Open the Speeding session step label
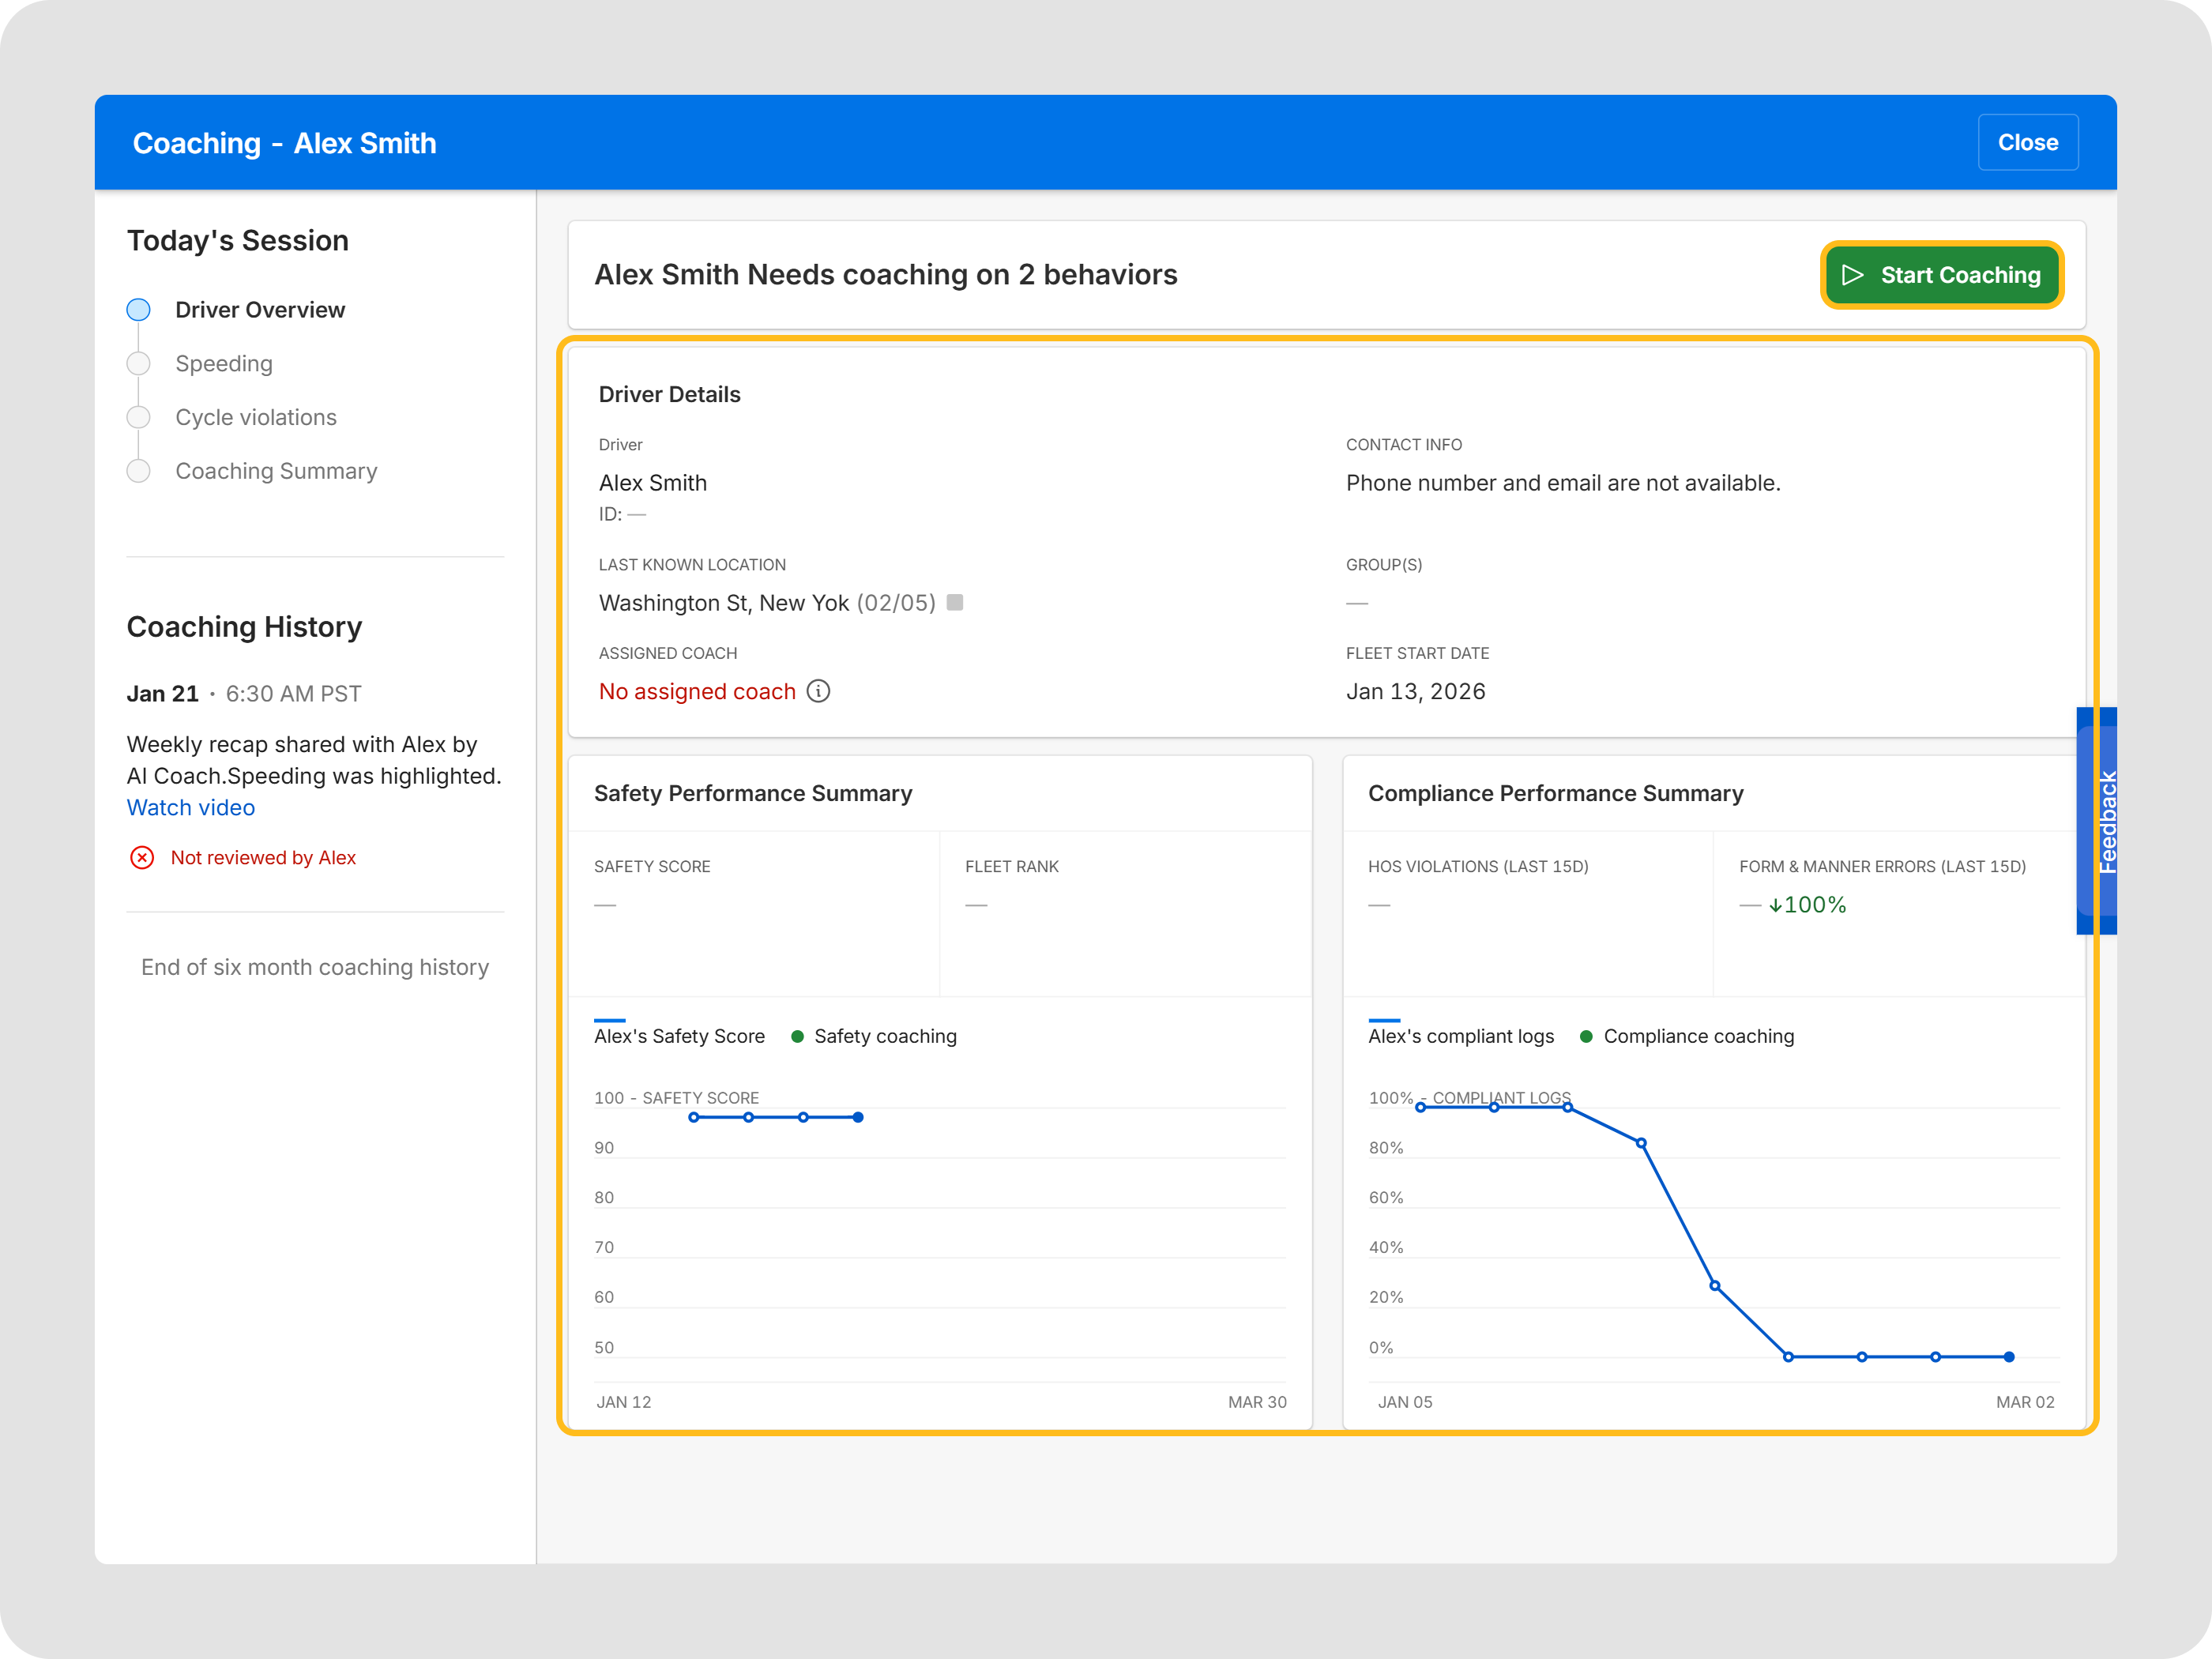 (x=224, y=363)
